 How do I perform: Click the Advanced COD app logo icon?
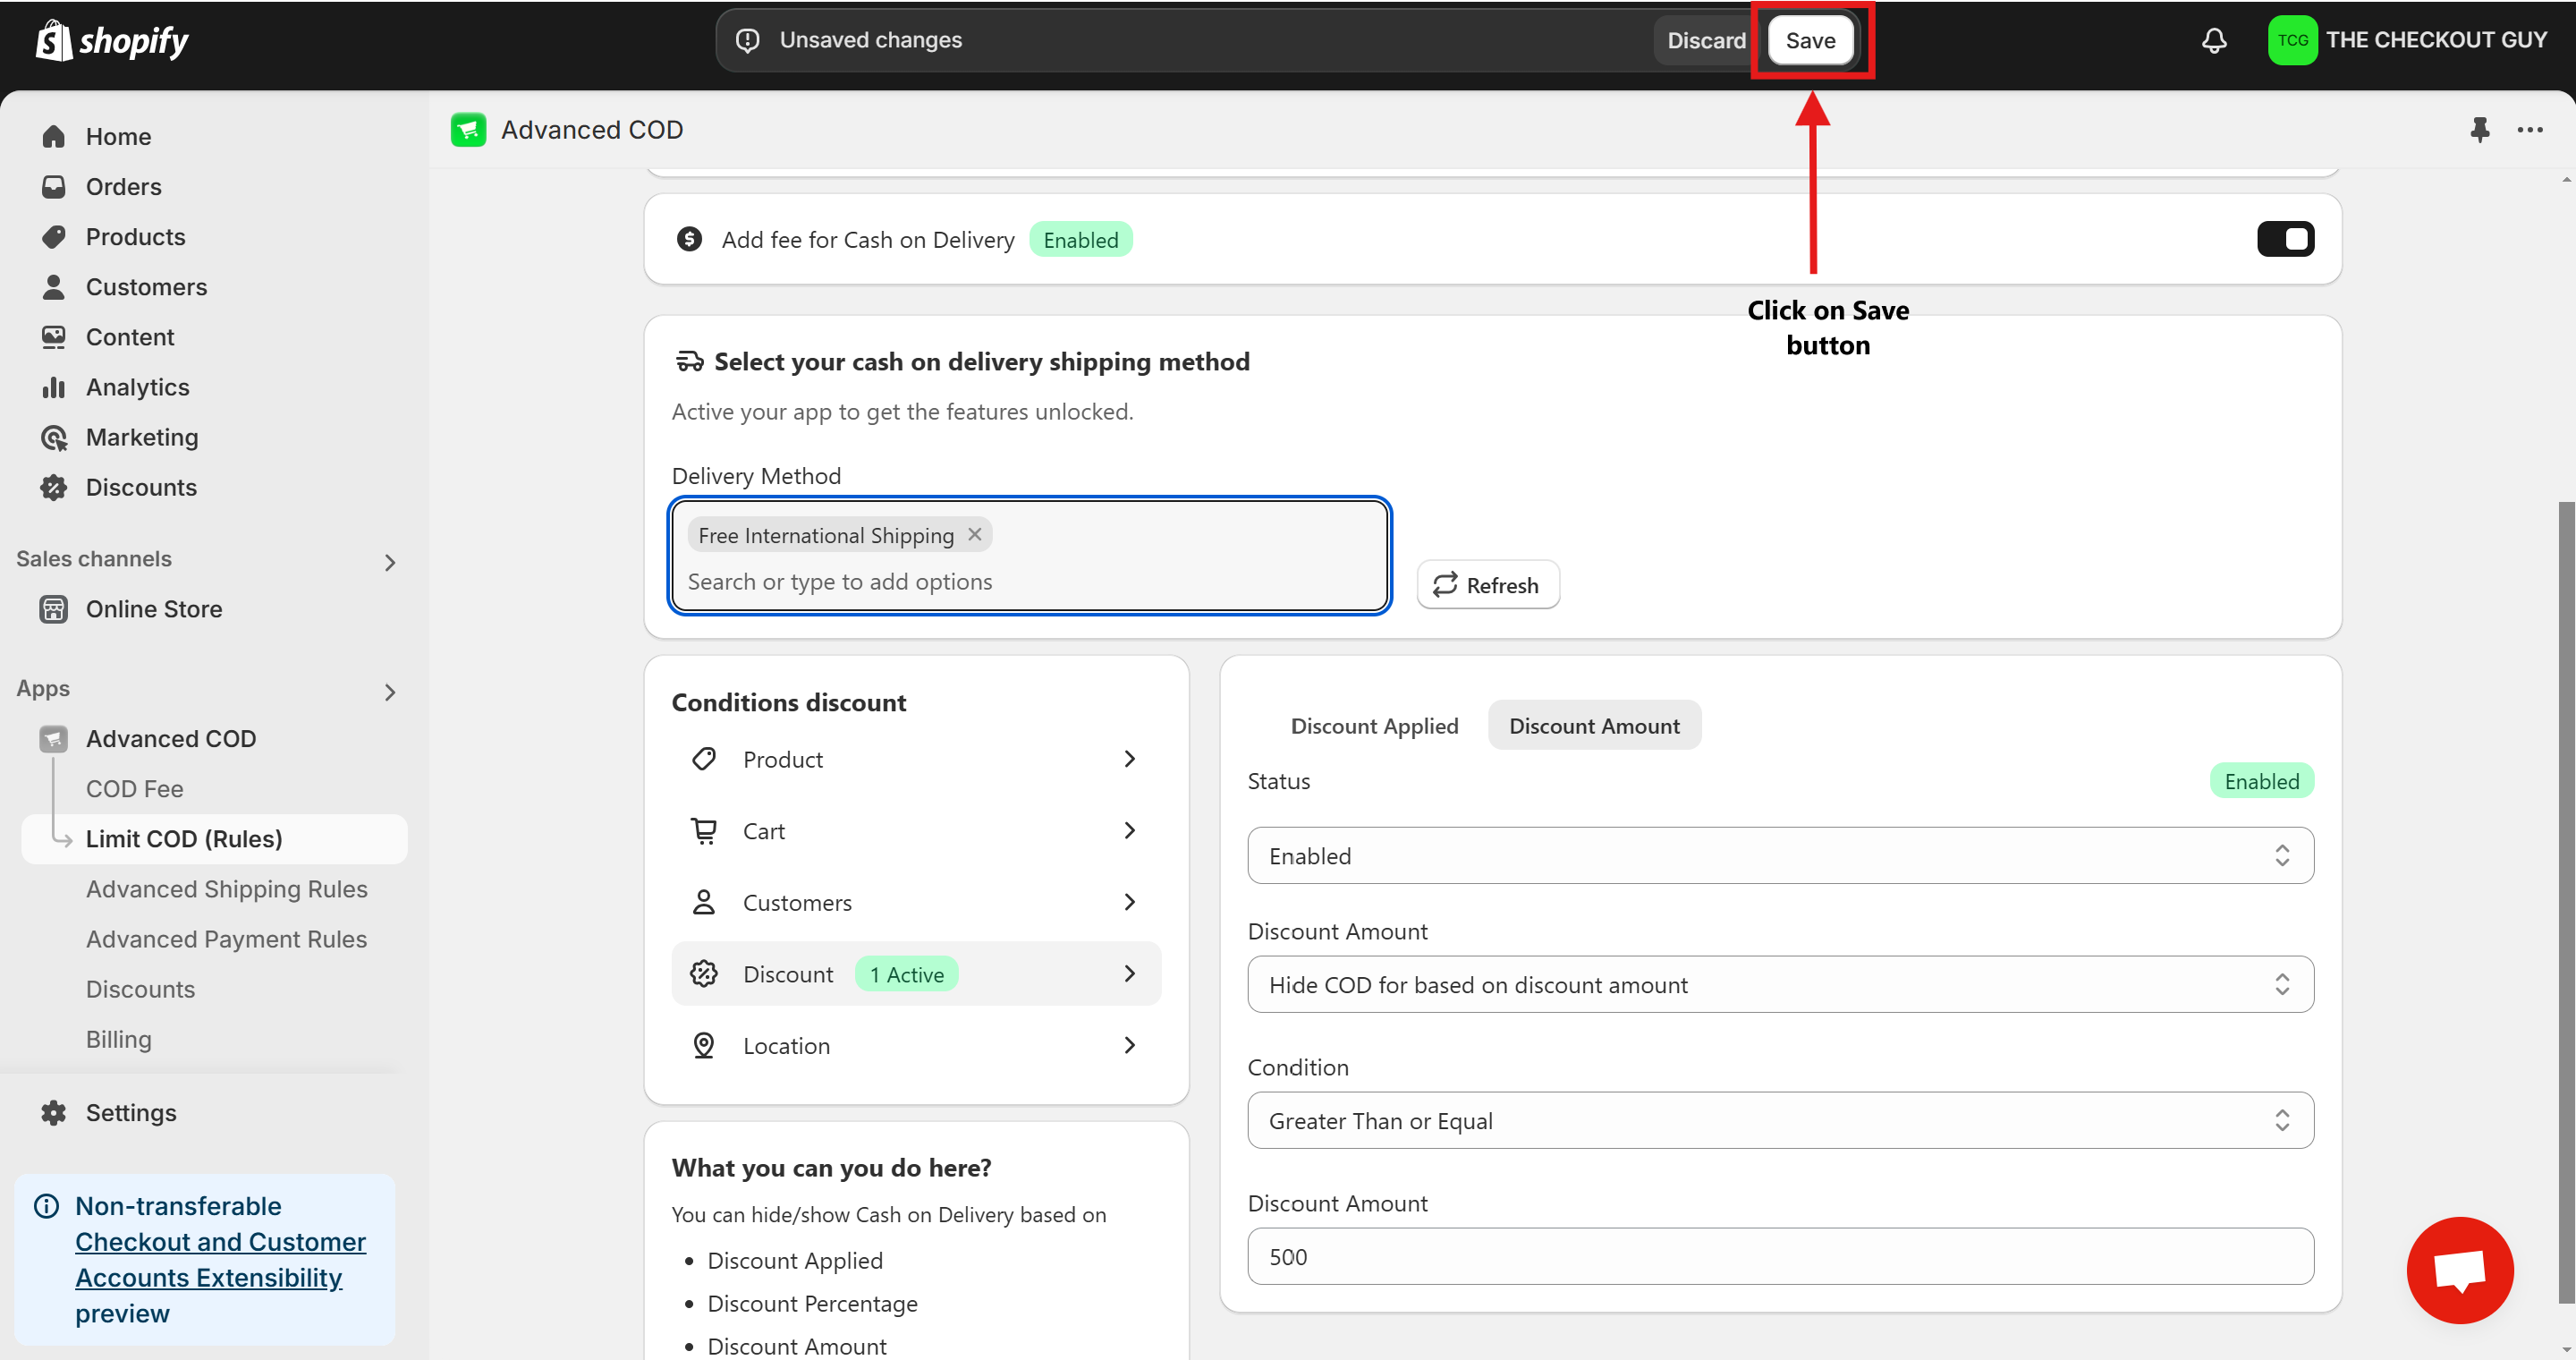[468, 130]
